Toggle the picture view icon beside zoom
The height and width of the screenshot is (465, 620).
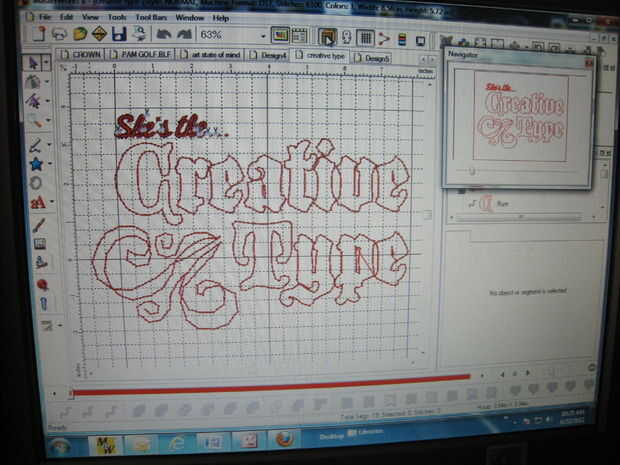[x=280, y=36]
